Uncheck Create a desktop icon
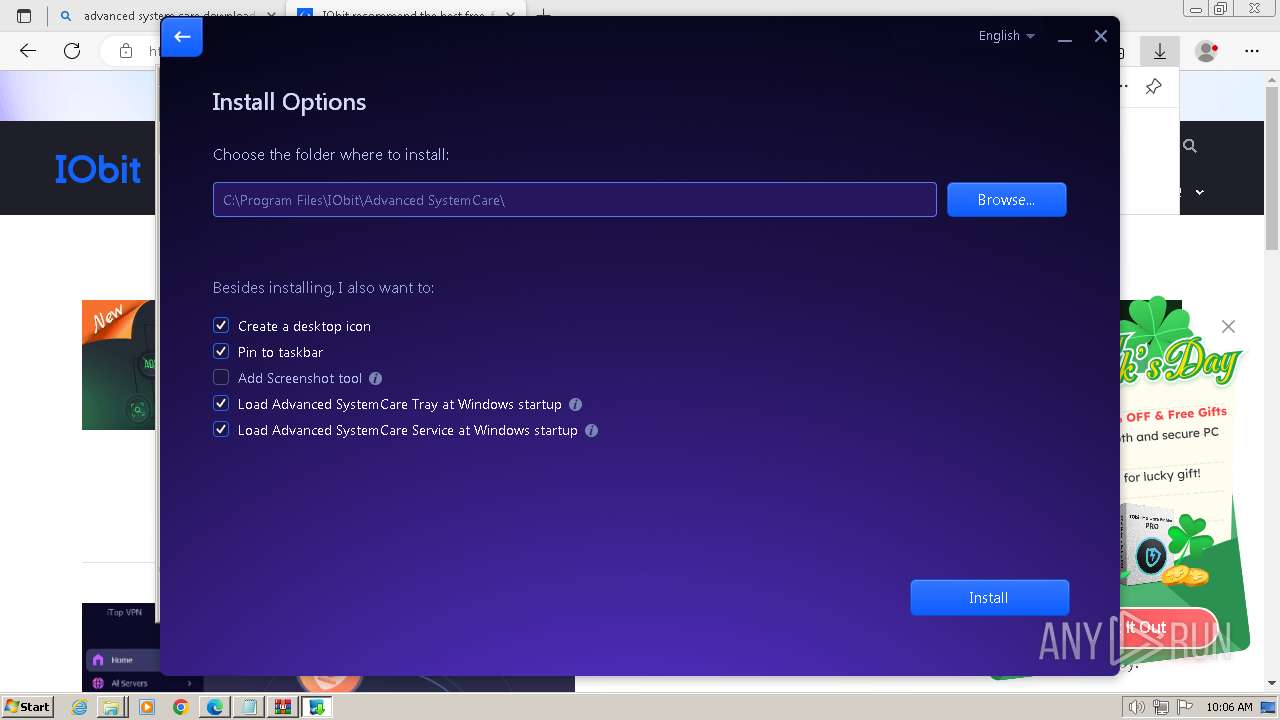The height and width of the screenshot is (720, 1280). click(x=221, y=326)
